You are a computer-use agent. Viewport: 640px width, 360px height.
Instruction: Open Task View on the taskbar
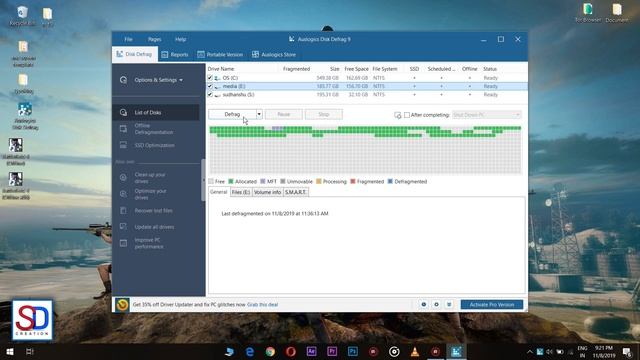click(x=29, y=352)
